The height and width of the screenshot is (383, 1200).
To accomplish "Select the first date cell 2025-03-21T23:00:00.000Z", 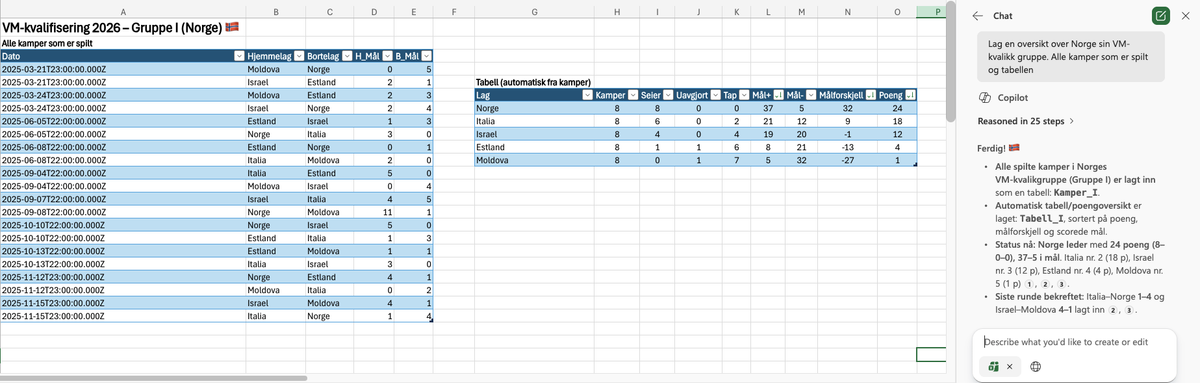I will pos(123,69).
